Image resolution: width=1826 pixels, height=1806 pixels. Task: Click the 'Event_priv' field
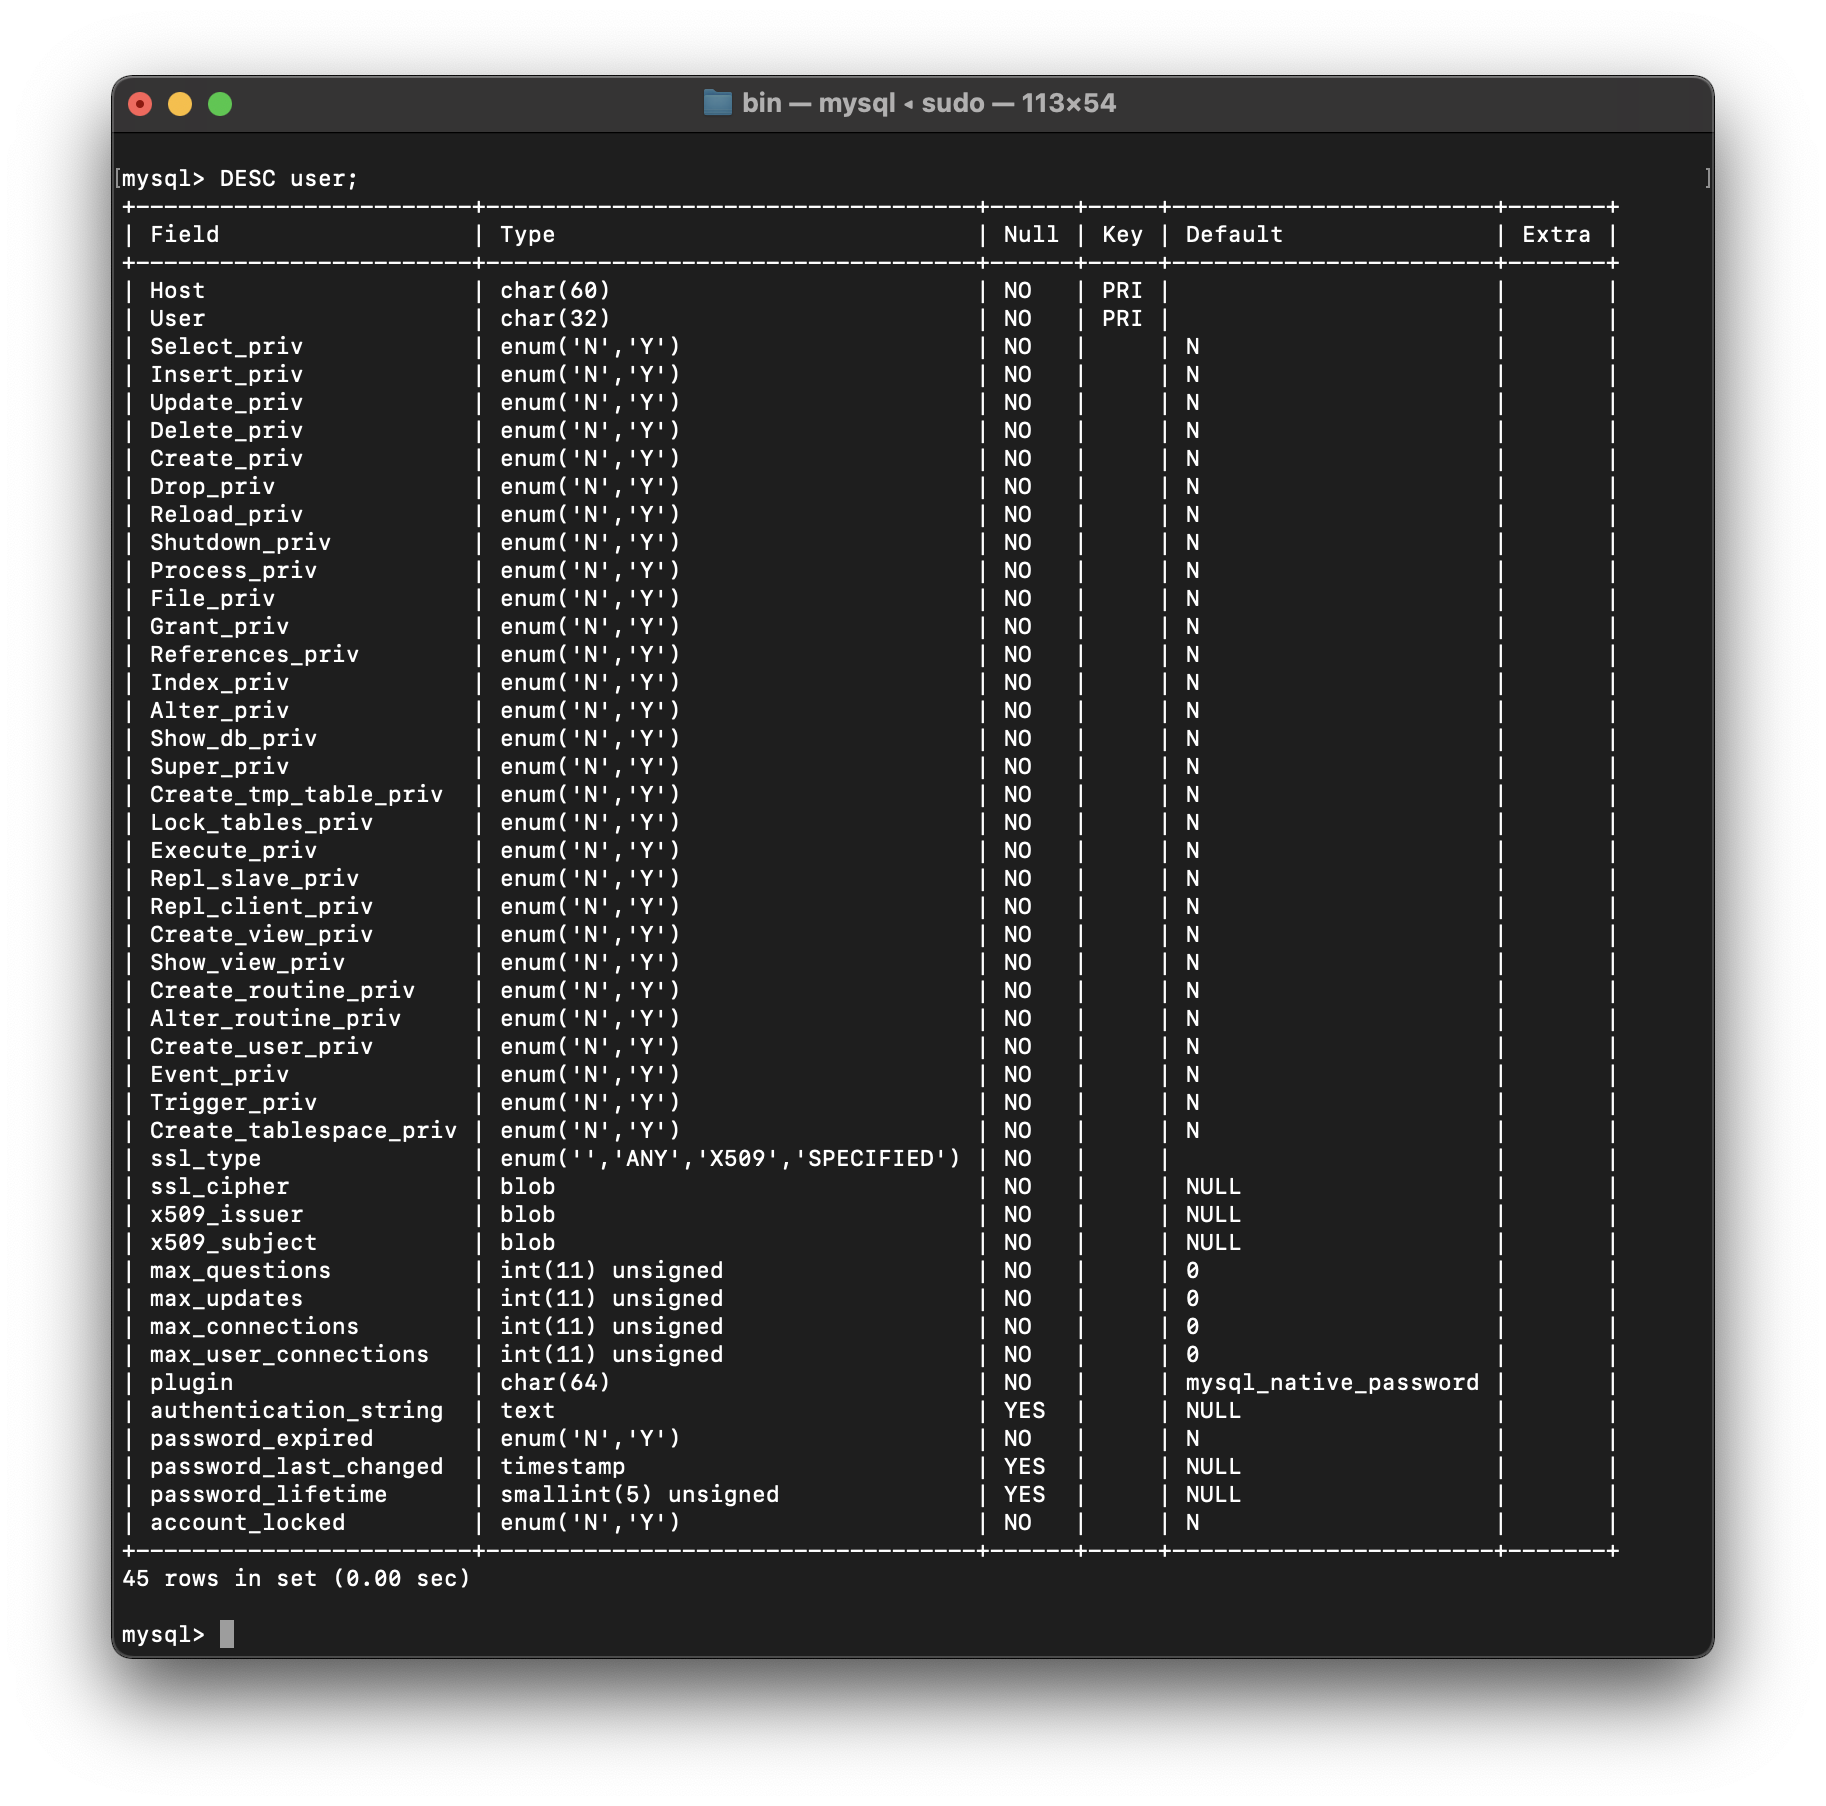(219, 1075)
